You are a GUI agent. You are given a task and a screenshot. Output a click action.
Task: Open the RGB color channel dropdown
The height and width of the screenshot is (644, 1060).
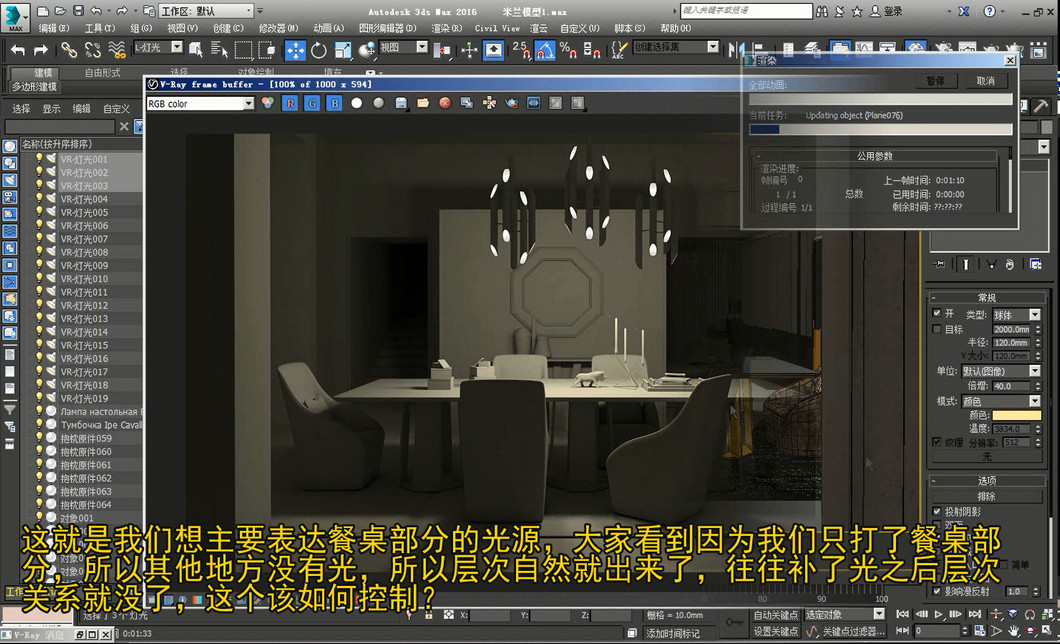point(200,103)
